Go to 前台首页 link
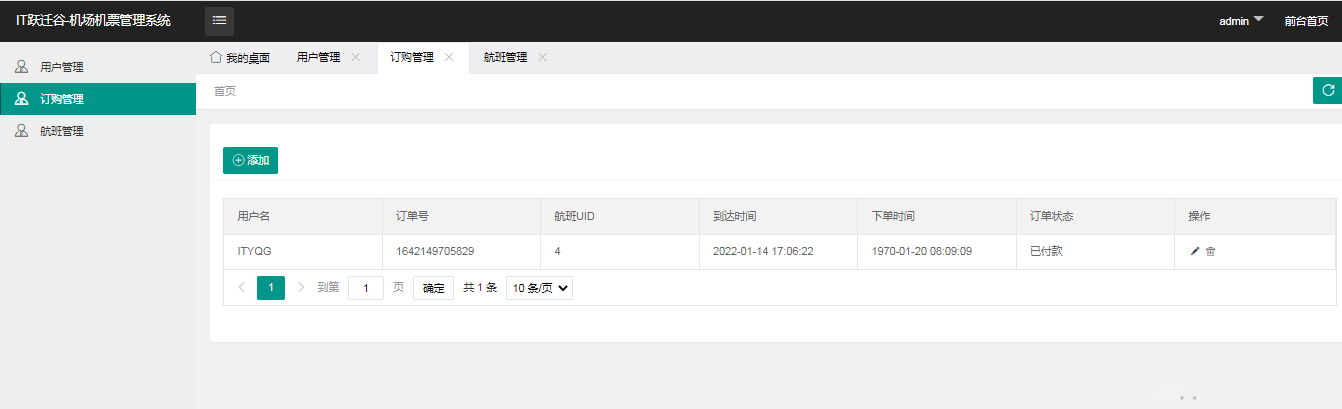 1306,21
